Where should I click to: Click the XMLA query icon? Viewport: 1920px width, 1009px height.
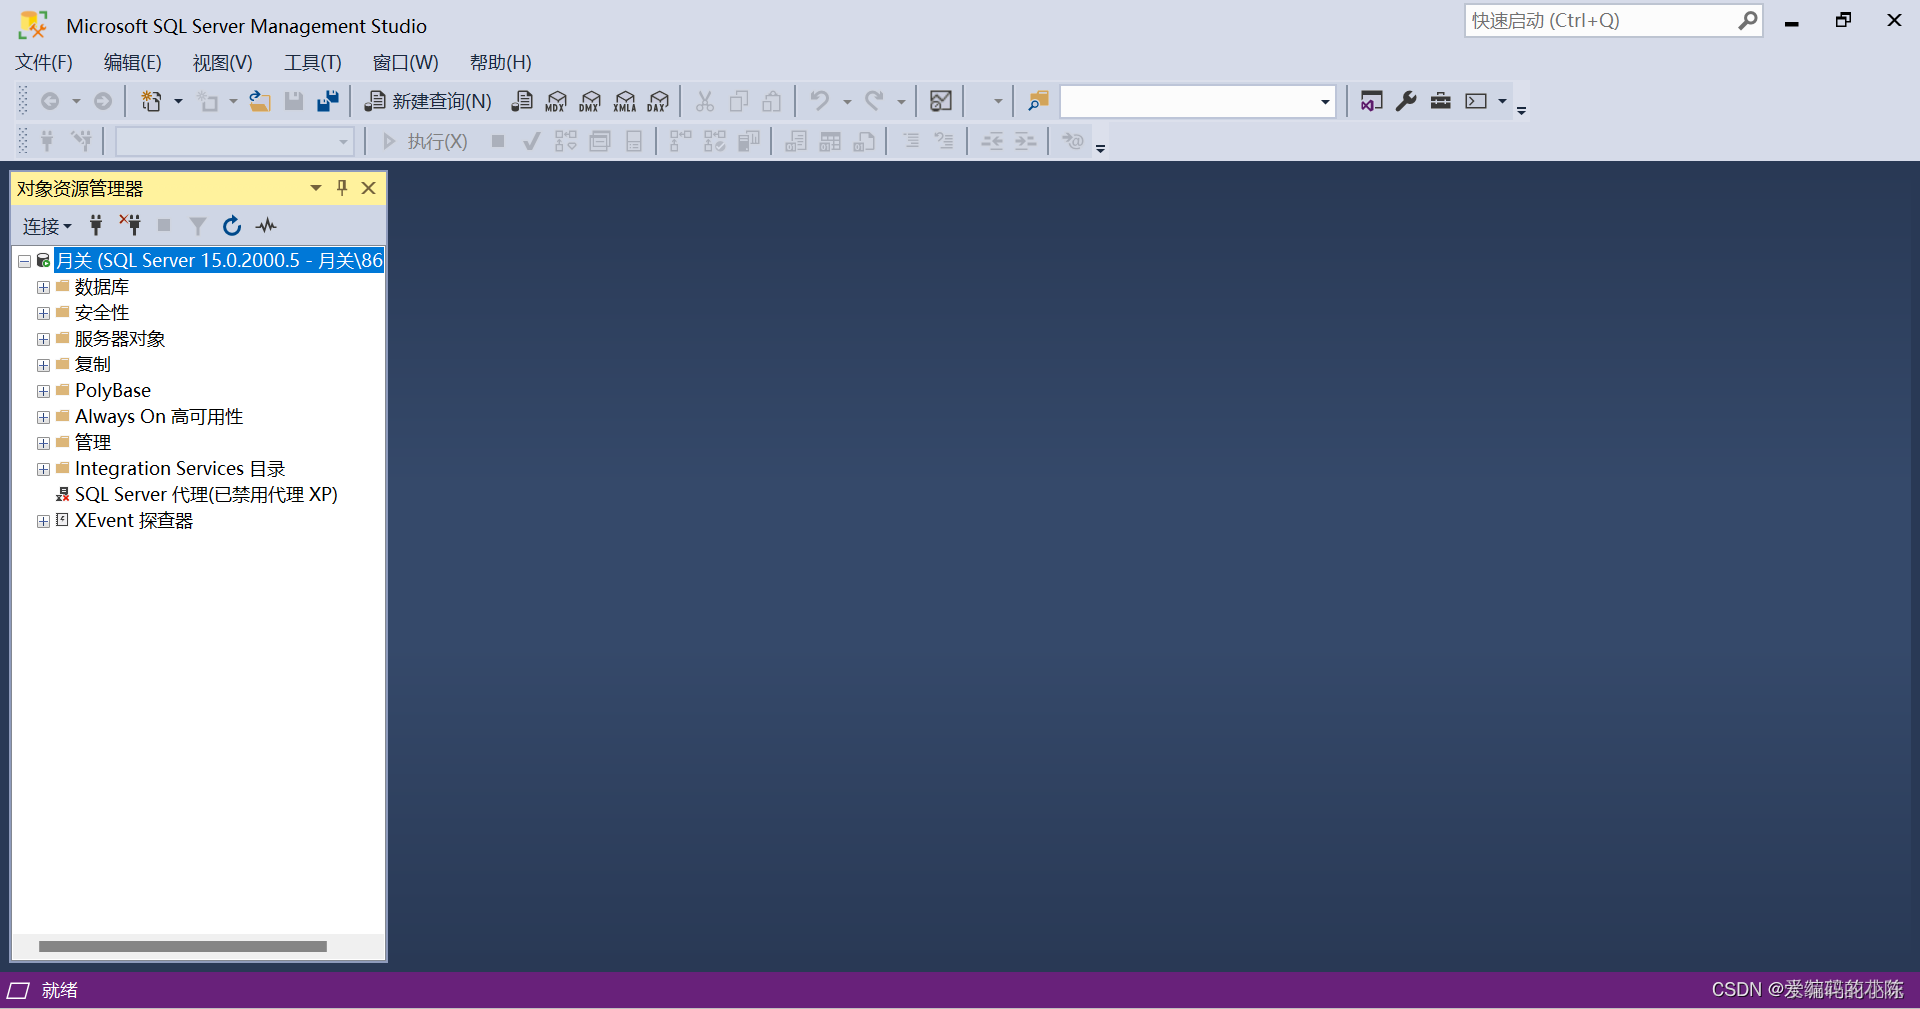tap(625, 101)
